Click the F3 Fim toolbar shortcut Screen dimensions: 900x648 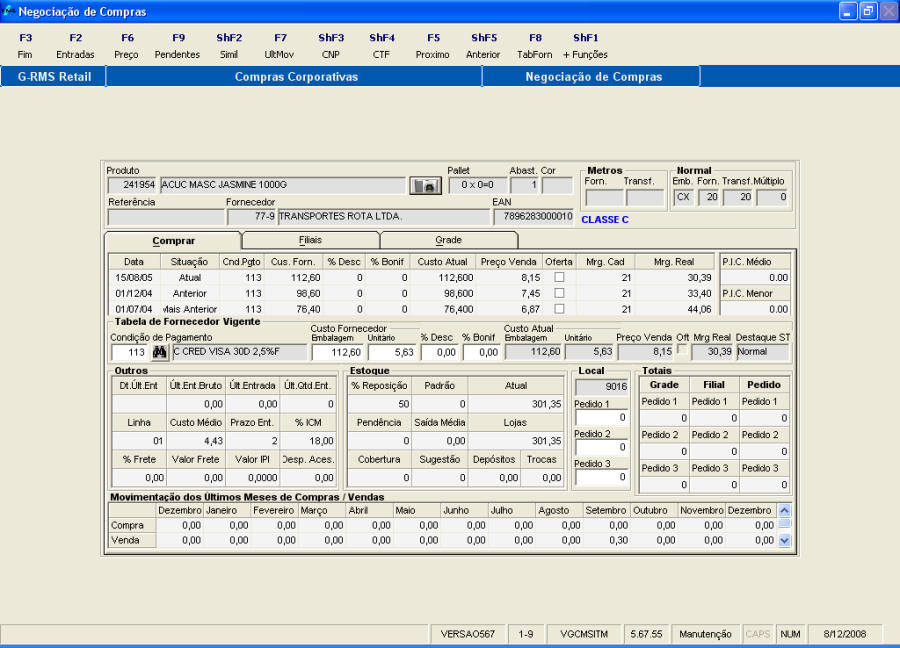(25, 46)
